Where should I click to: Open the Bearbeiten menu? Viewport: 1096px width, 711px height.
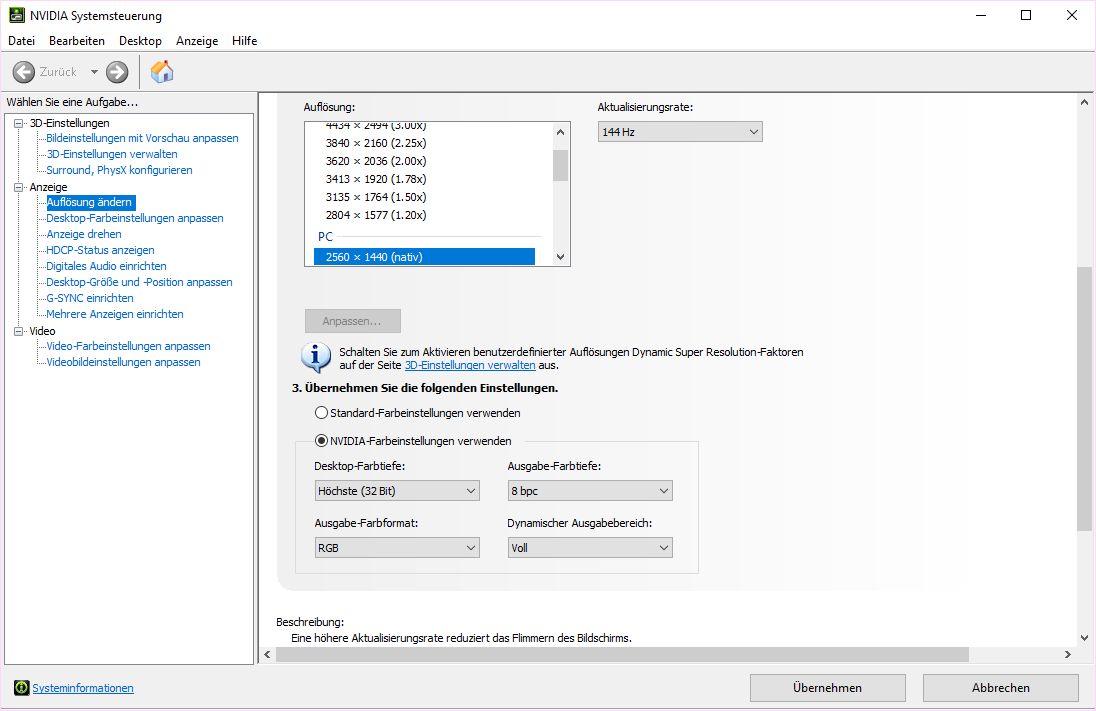77,41
